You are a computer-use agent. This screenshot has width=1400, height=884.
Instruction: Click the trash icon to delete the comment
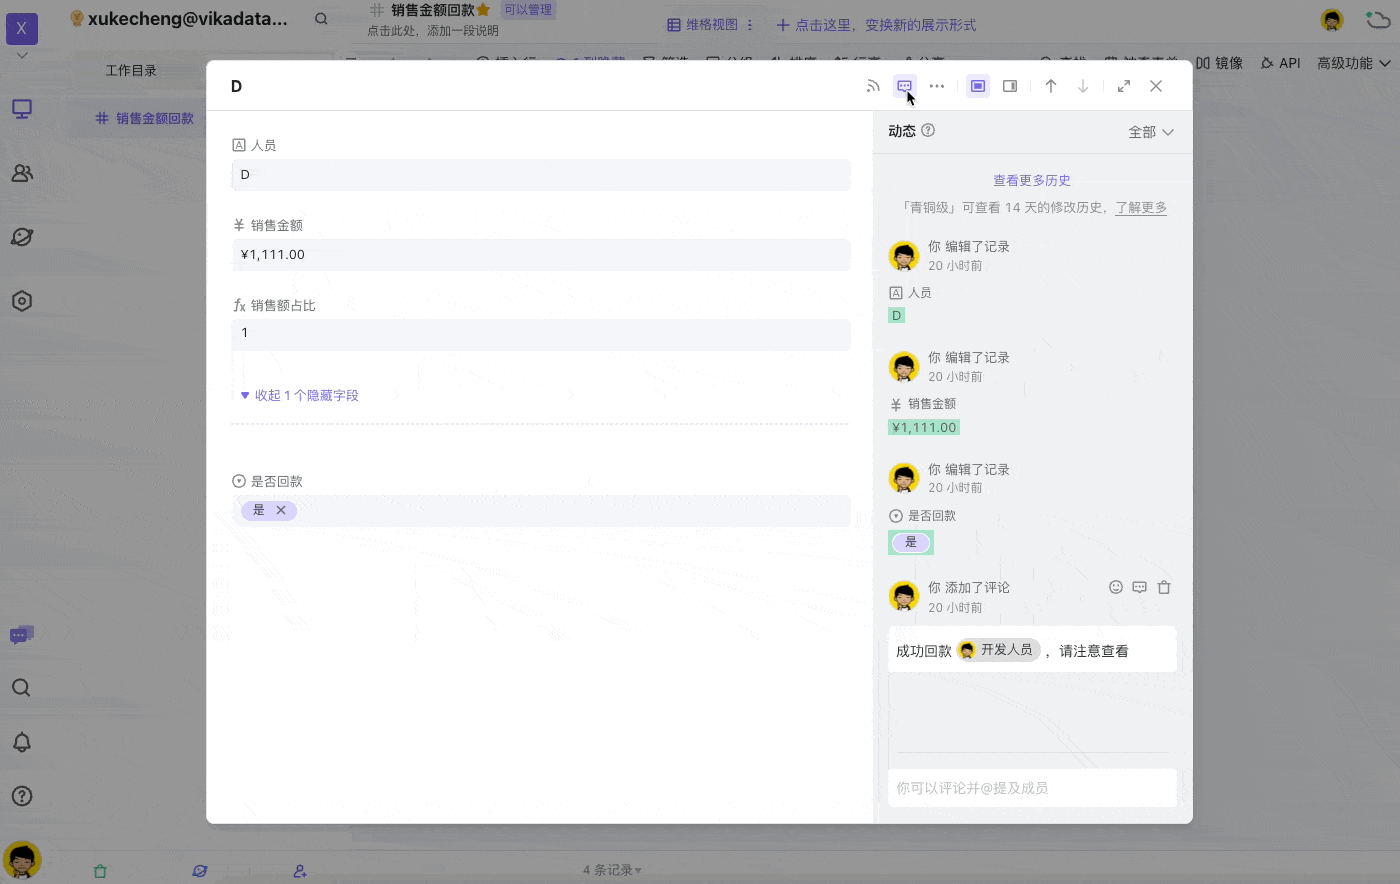point(1163,587)
